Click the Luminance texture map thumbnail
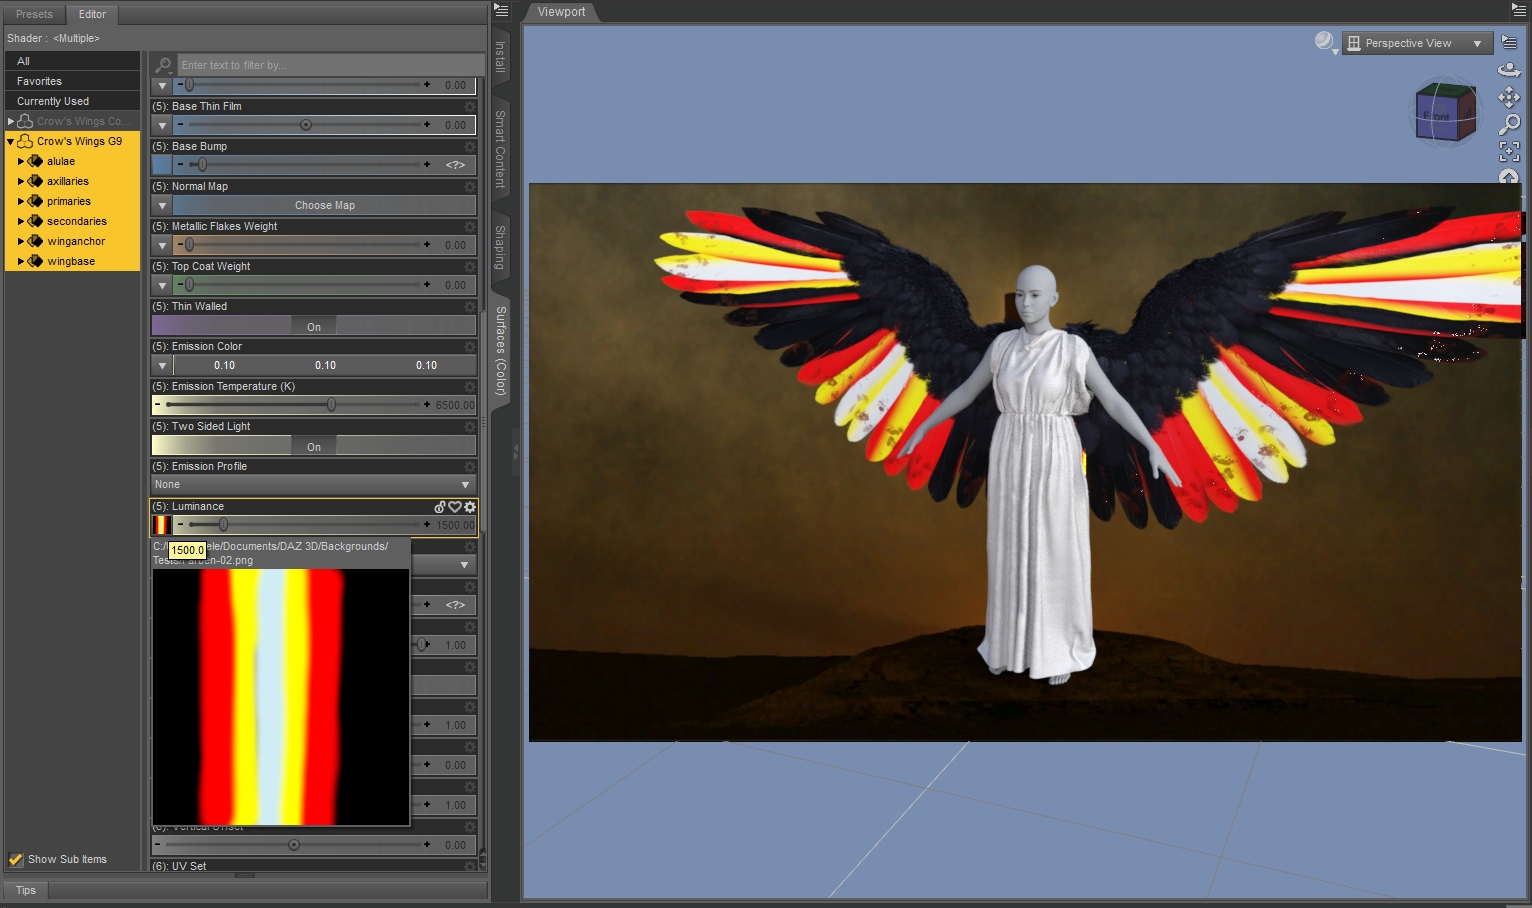Viewport: 1532px width, 908px height. tap(161, 525)
